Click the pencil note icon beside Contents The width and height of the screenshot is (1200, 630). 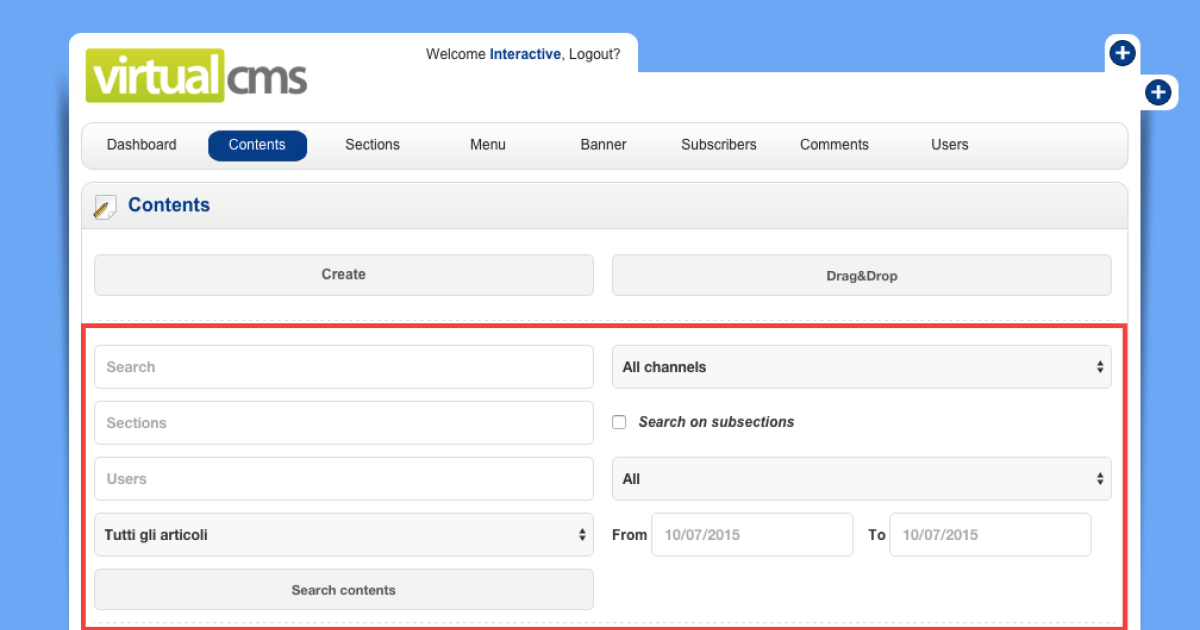[105, 206]
